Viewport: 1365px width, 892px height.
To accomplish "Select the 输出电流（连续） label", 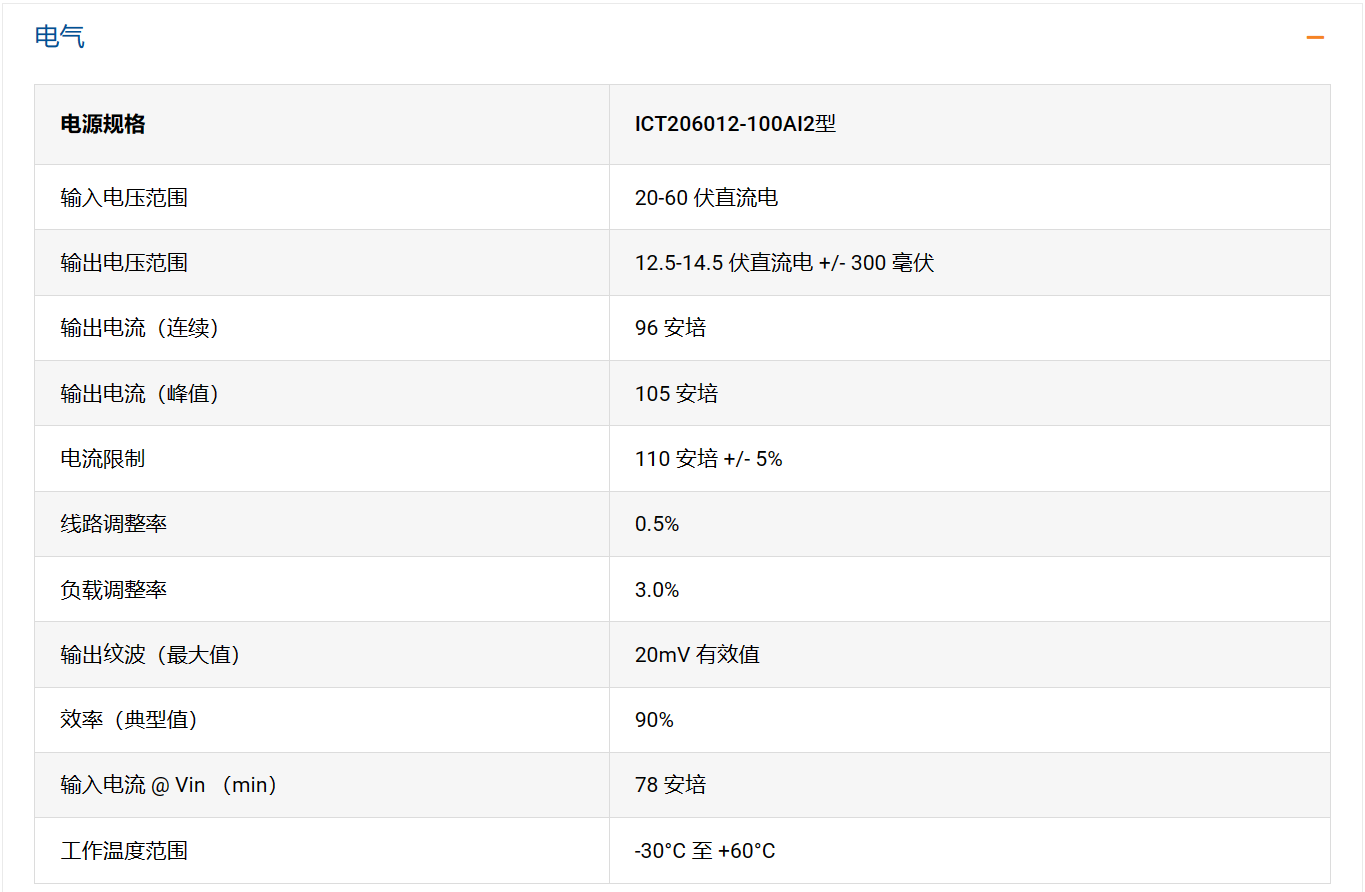I will point(139,328).
